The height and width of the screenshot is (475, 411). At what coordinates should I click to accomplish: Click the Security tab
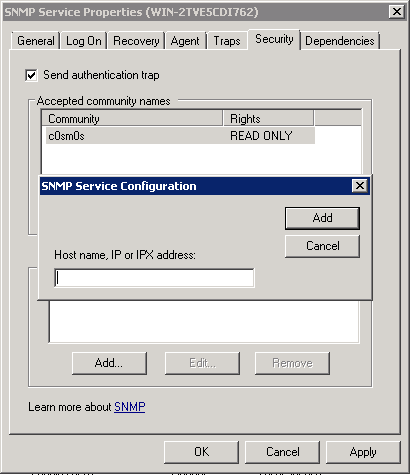pos(274,39)
